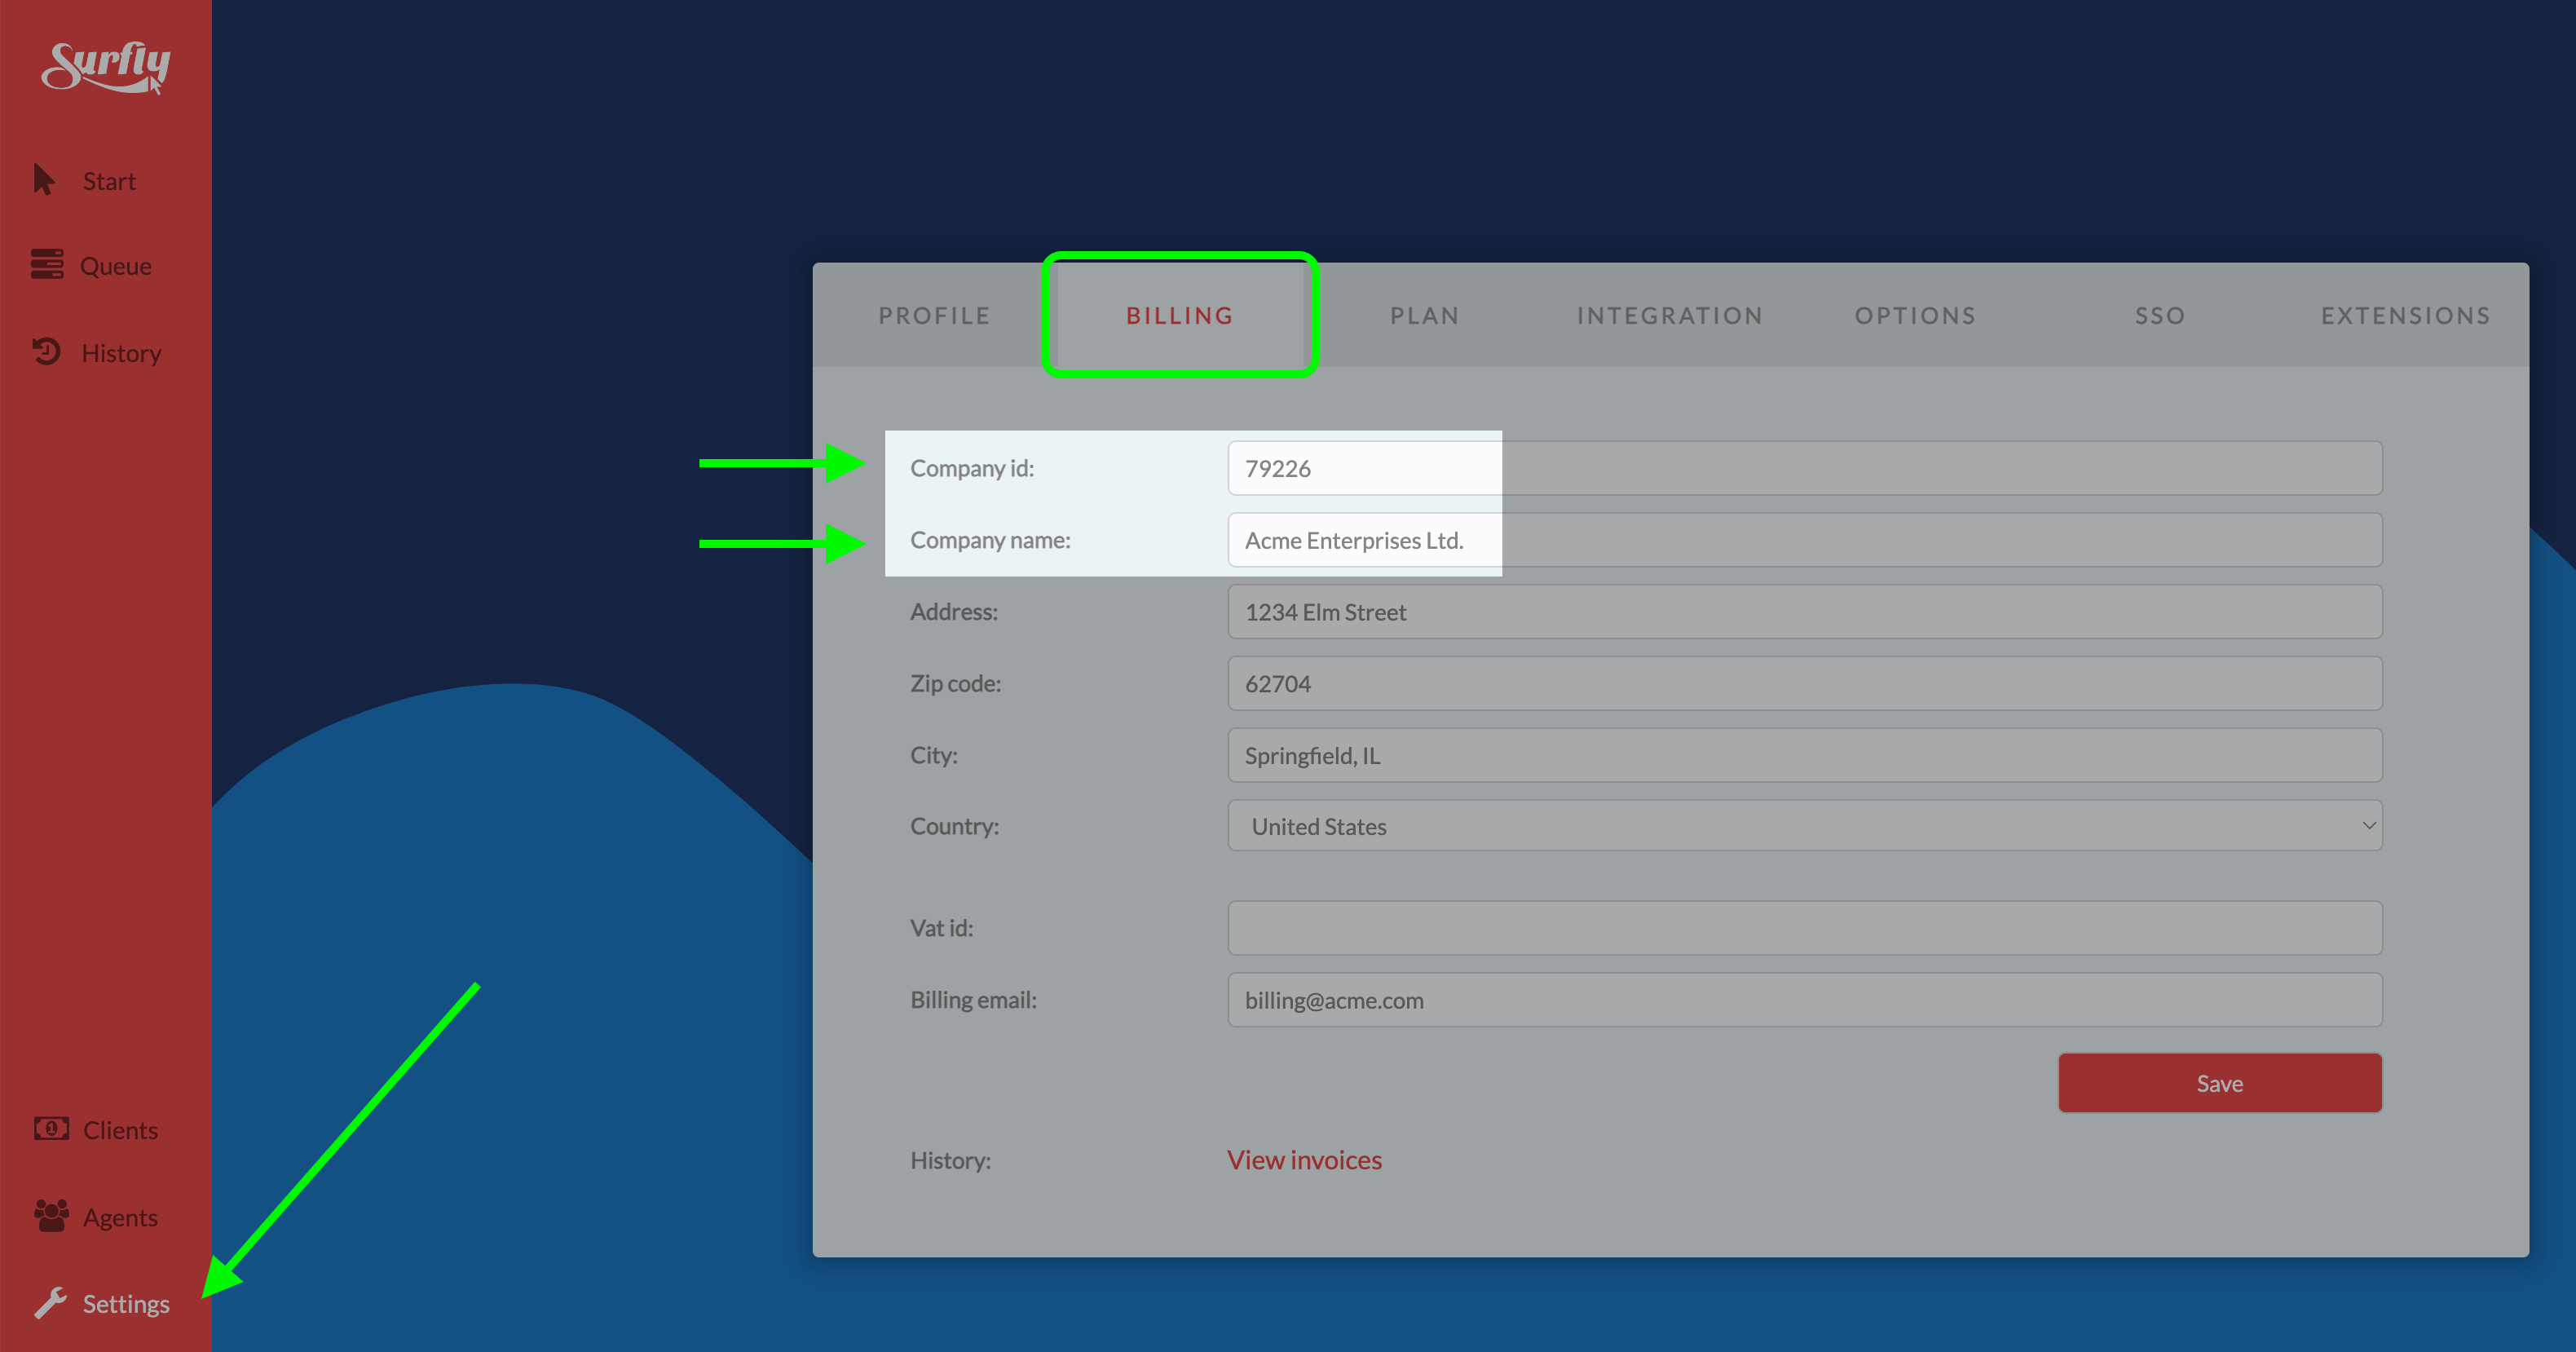This screenshot has width=2576, height=1352.
Task: Select the BILLING tab
Action: click(1179, 314)
